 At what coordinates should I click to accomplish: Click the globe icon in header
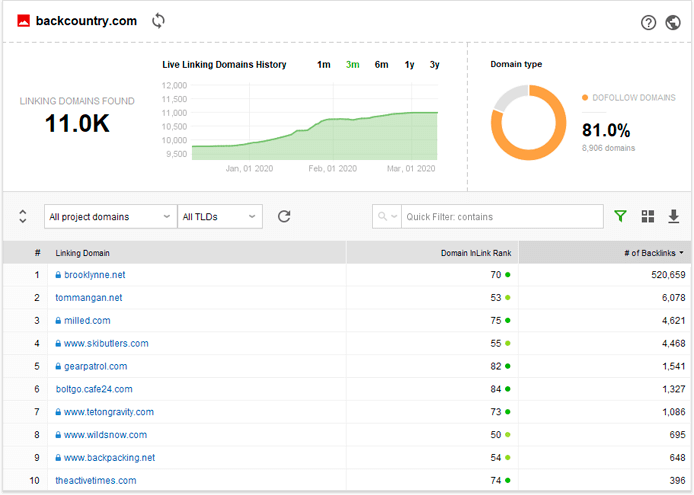673,23
